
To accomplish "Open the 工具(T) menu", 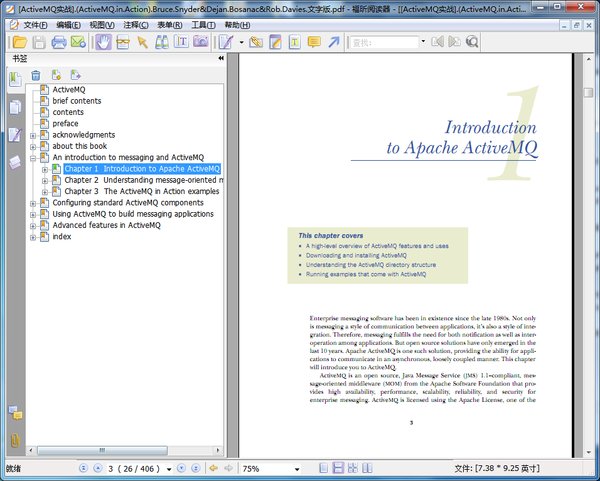I will point(203,24).
